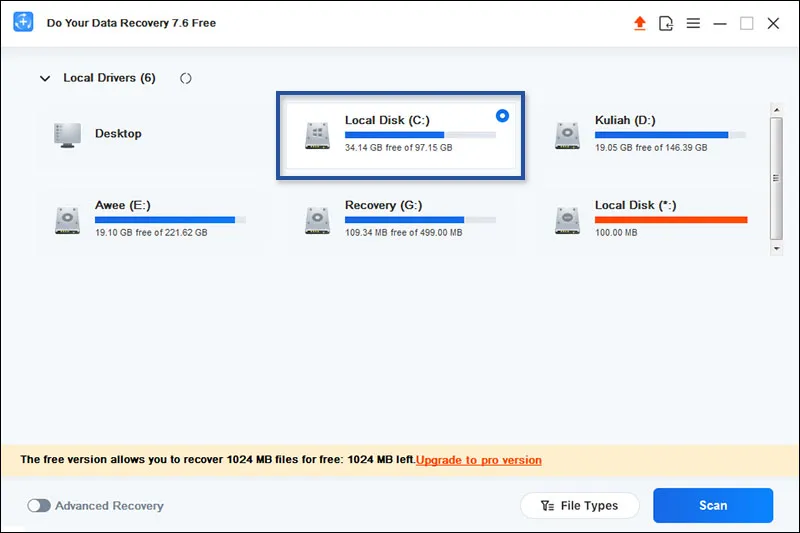Open the hamburger menu in title bar

(693, 23)
